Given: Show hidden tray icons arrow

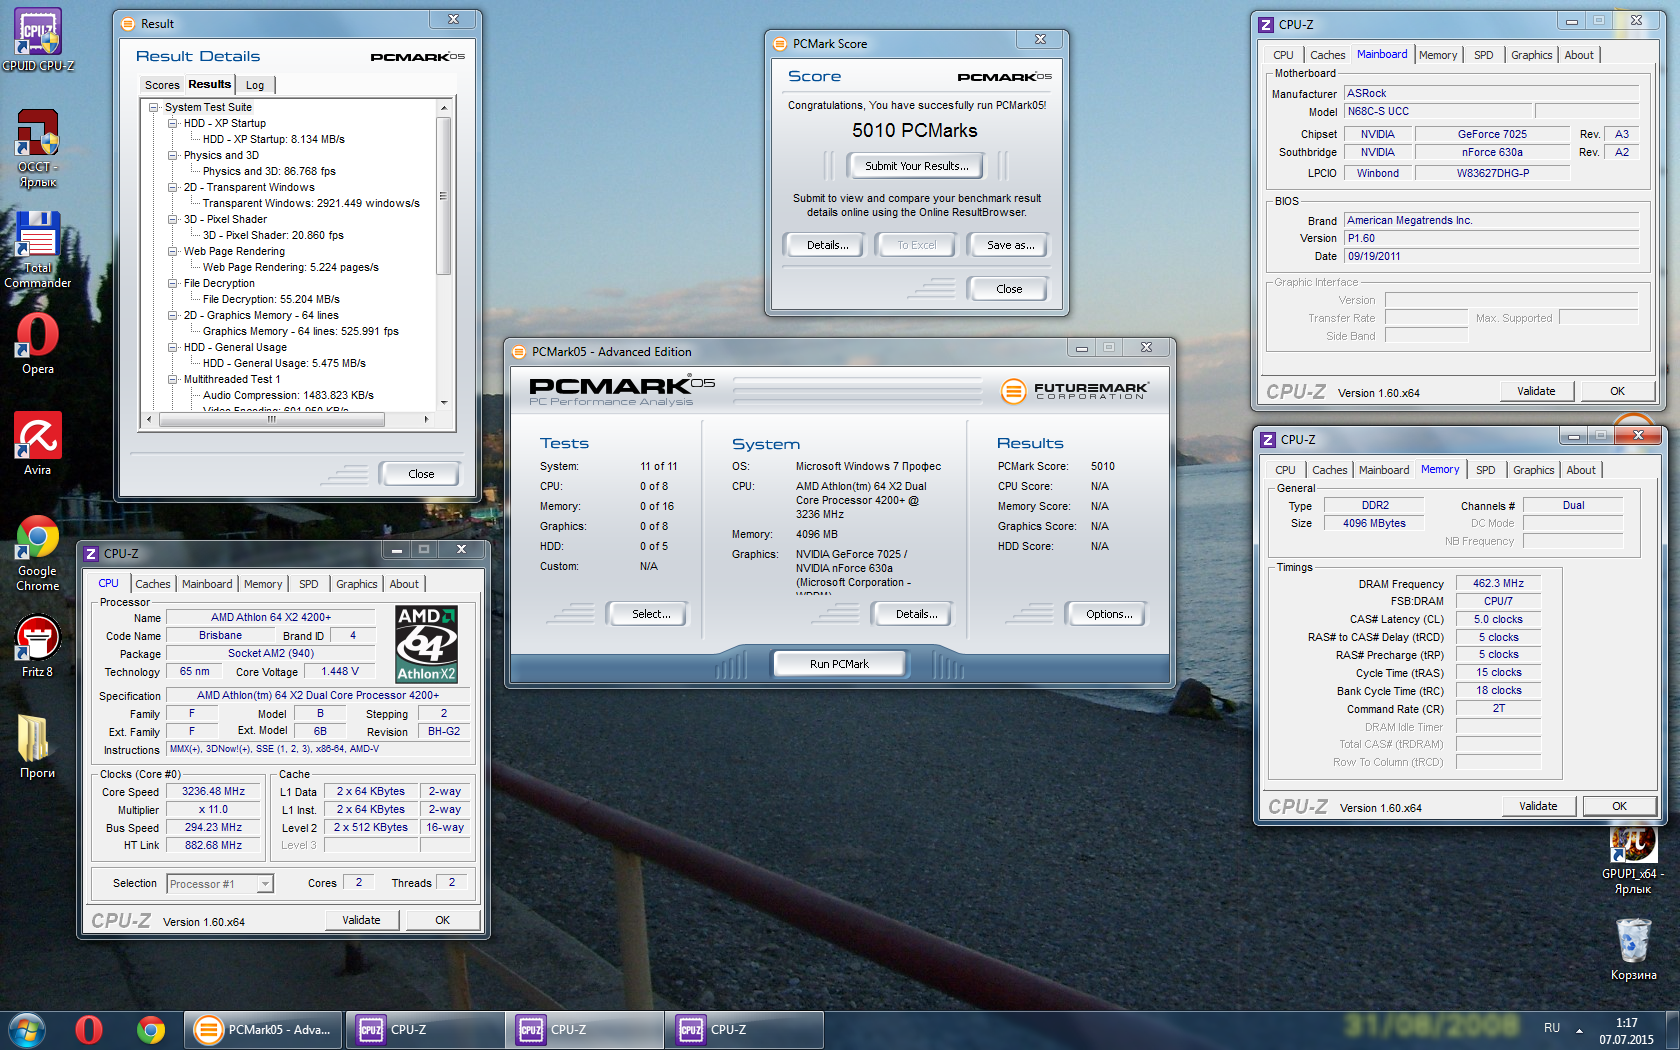Looking at the screenshot, I should [1580, 1030].
